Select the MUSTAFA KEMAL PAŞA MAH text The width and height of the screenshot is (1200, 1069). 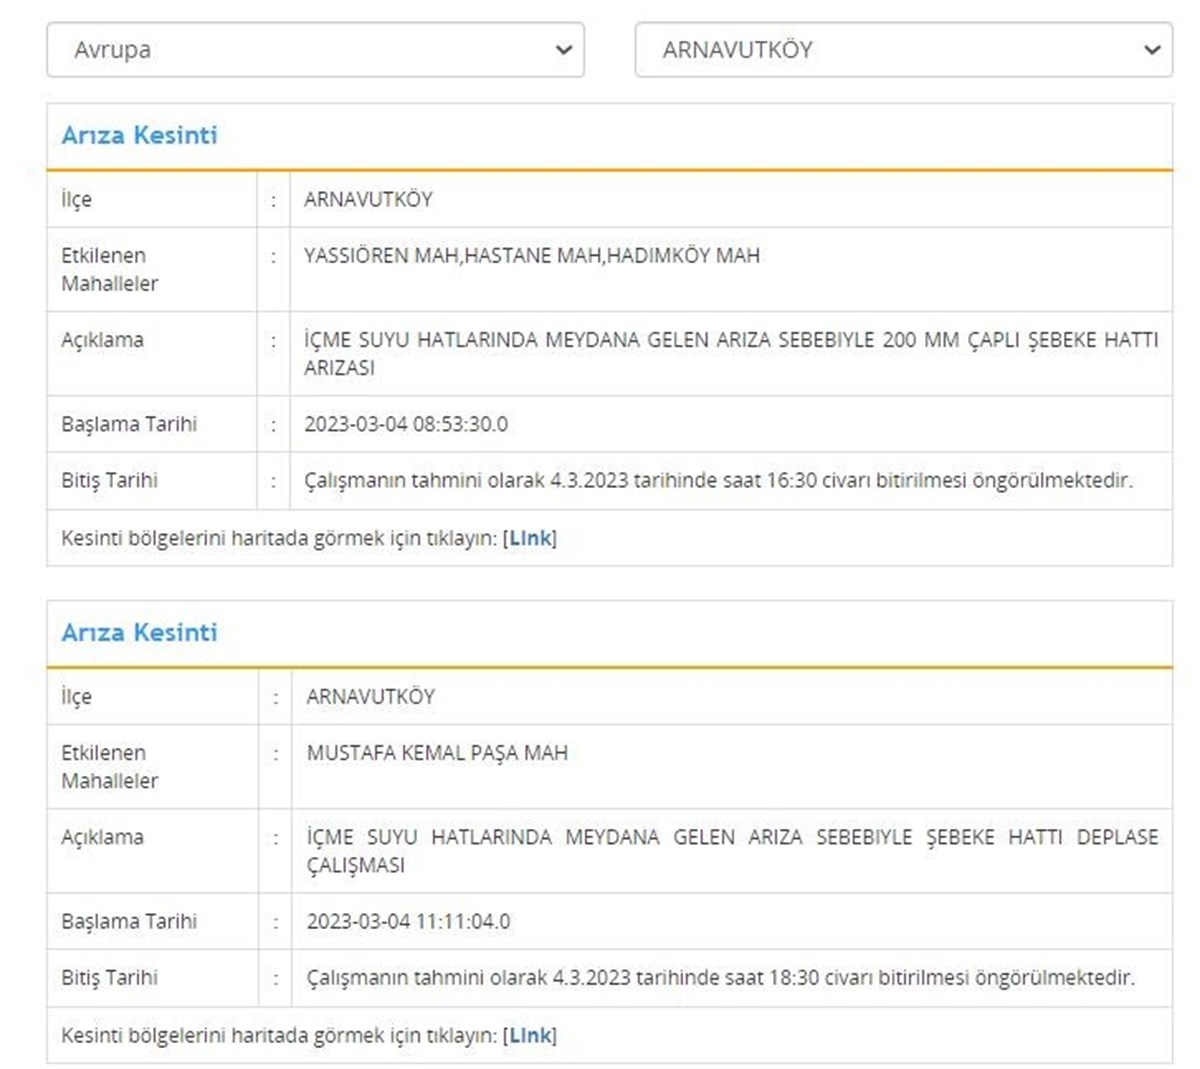437,753
